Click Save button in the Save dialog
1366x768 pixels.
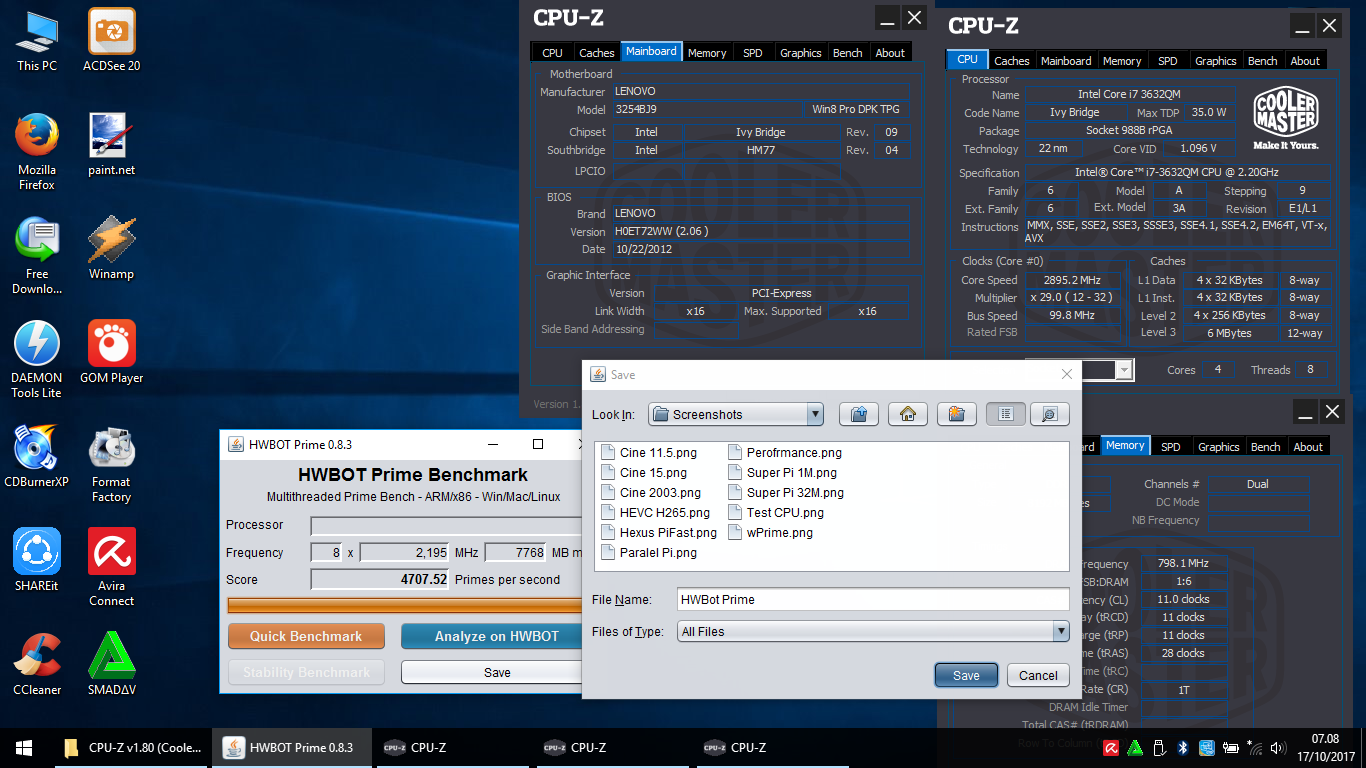[x=966, y=675]
